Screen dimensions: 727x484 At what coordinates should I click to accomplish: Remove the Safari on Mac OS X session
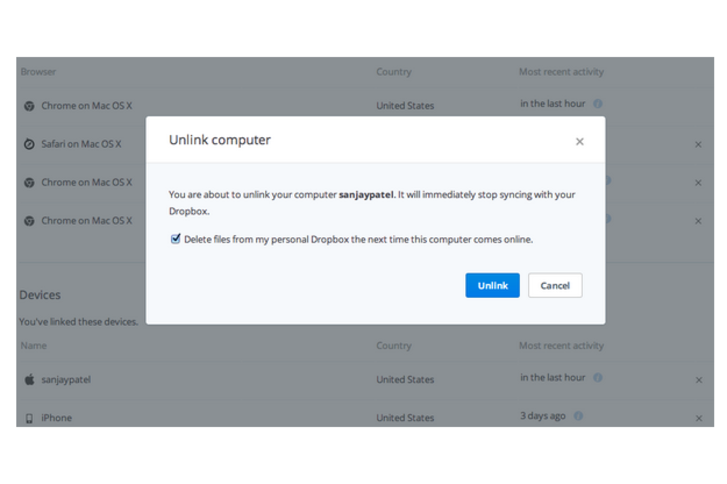698,145
